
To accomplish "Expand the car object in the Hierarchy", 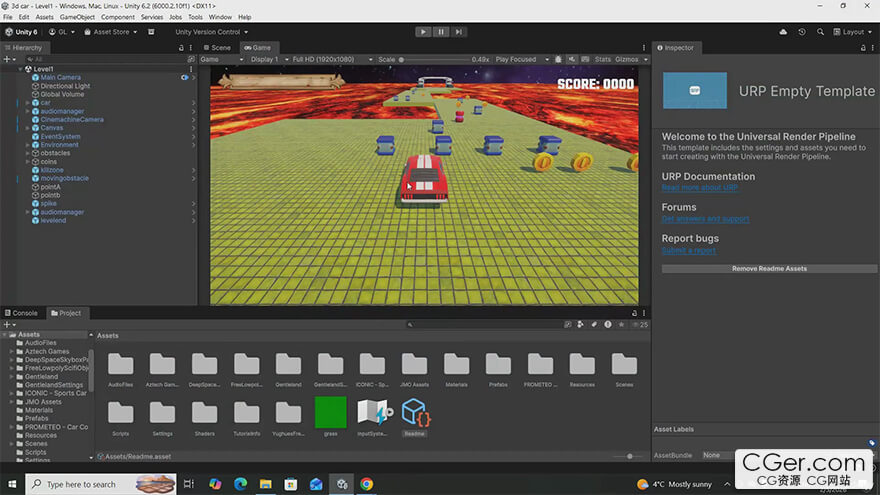I will tap(28, 103).
